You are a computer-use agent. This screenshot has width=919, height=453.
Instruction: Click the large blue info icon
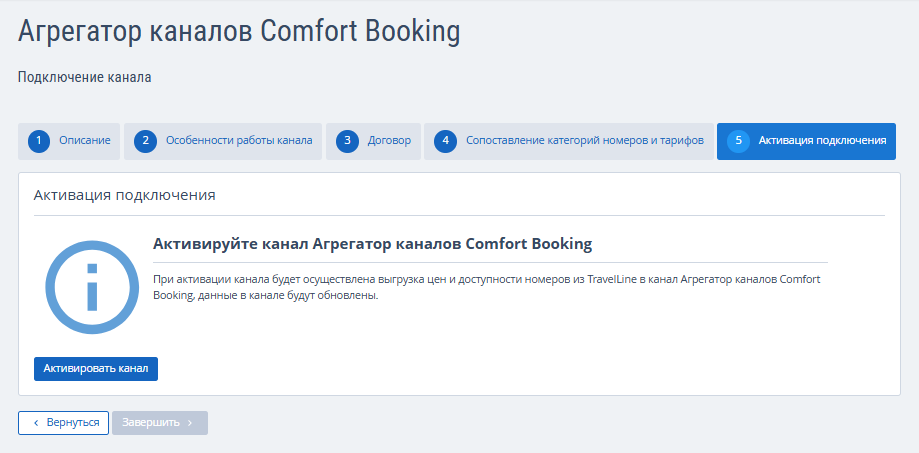(x=92, y=287)
